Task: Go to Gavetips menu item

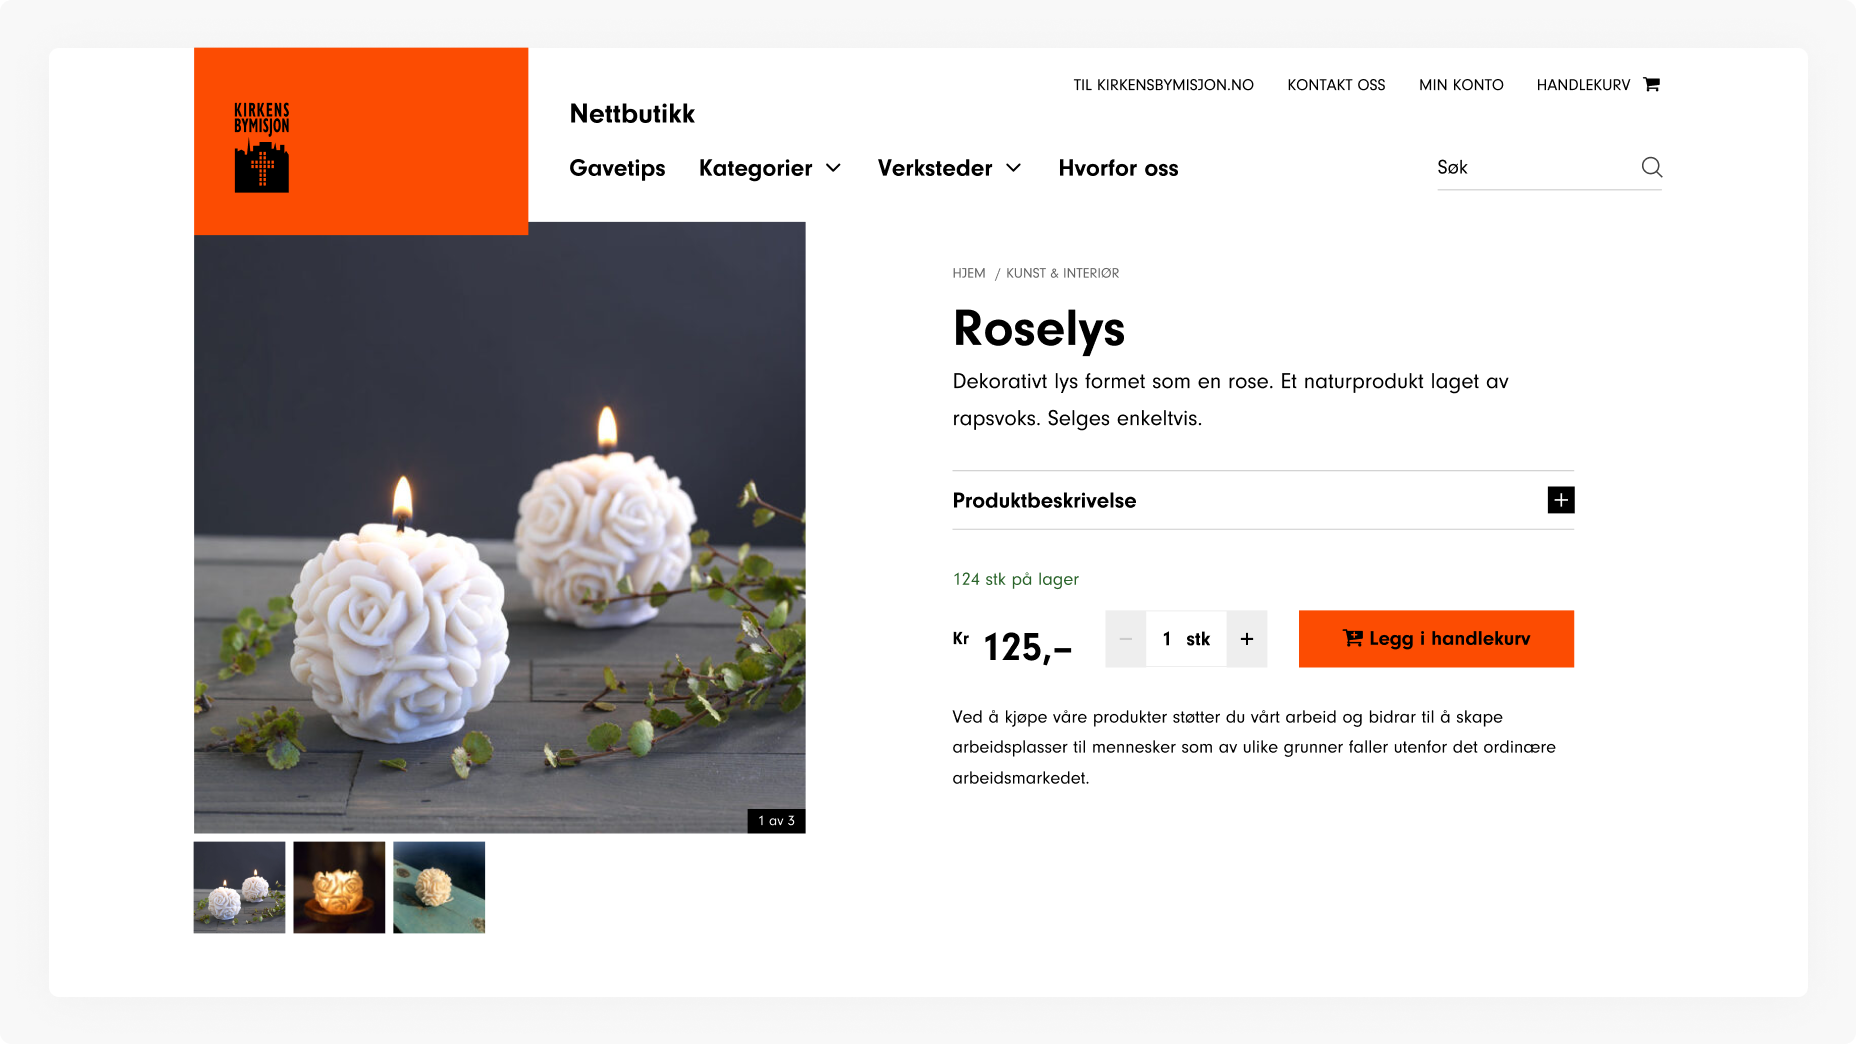Action: pyautogui.click(x=617, y=168)
